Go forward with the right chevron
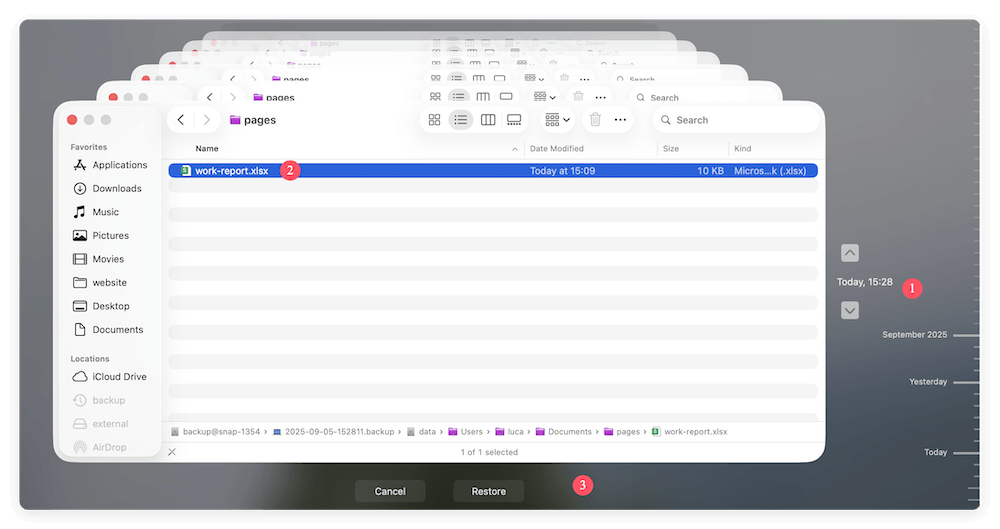1000x529 pixels. click(206, 120)
